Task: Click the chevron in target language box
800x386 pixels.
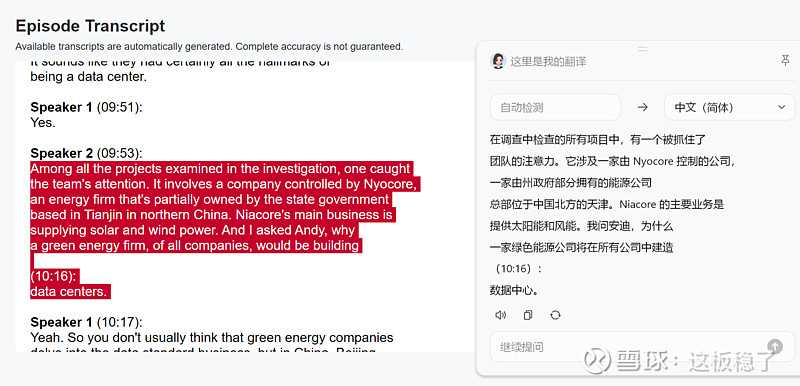Action: (781, 108)
